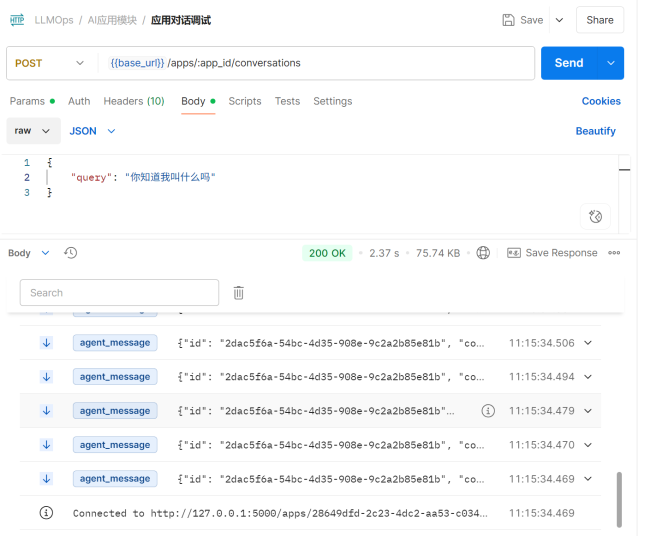Click the Save floppy disk icon

click(509, 20)
